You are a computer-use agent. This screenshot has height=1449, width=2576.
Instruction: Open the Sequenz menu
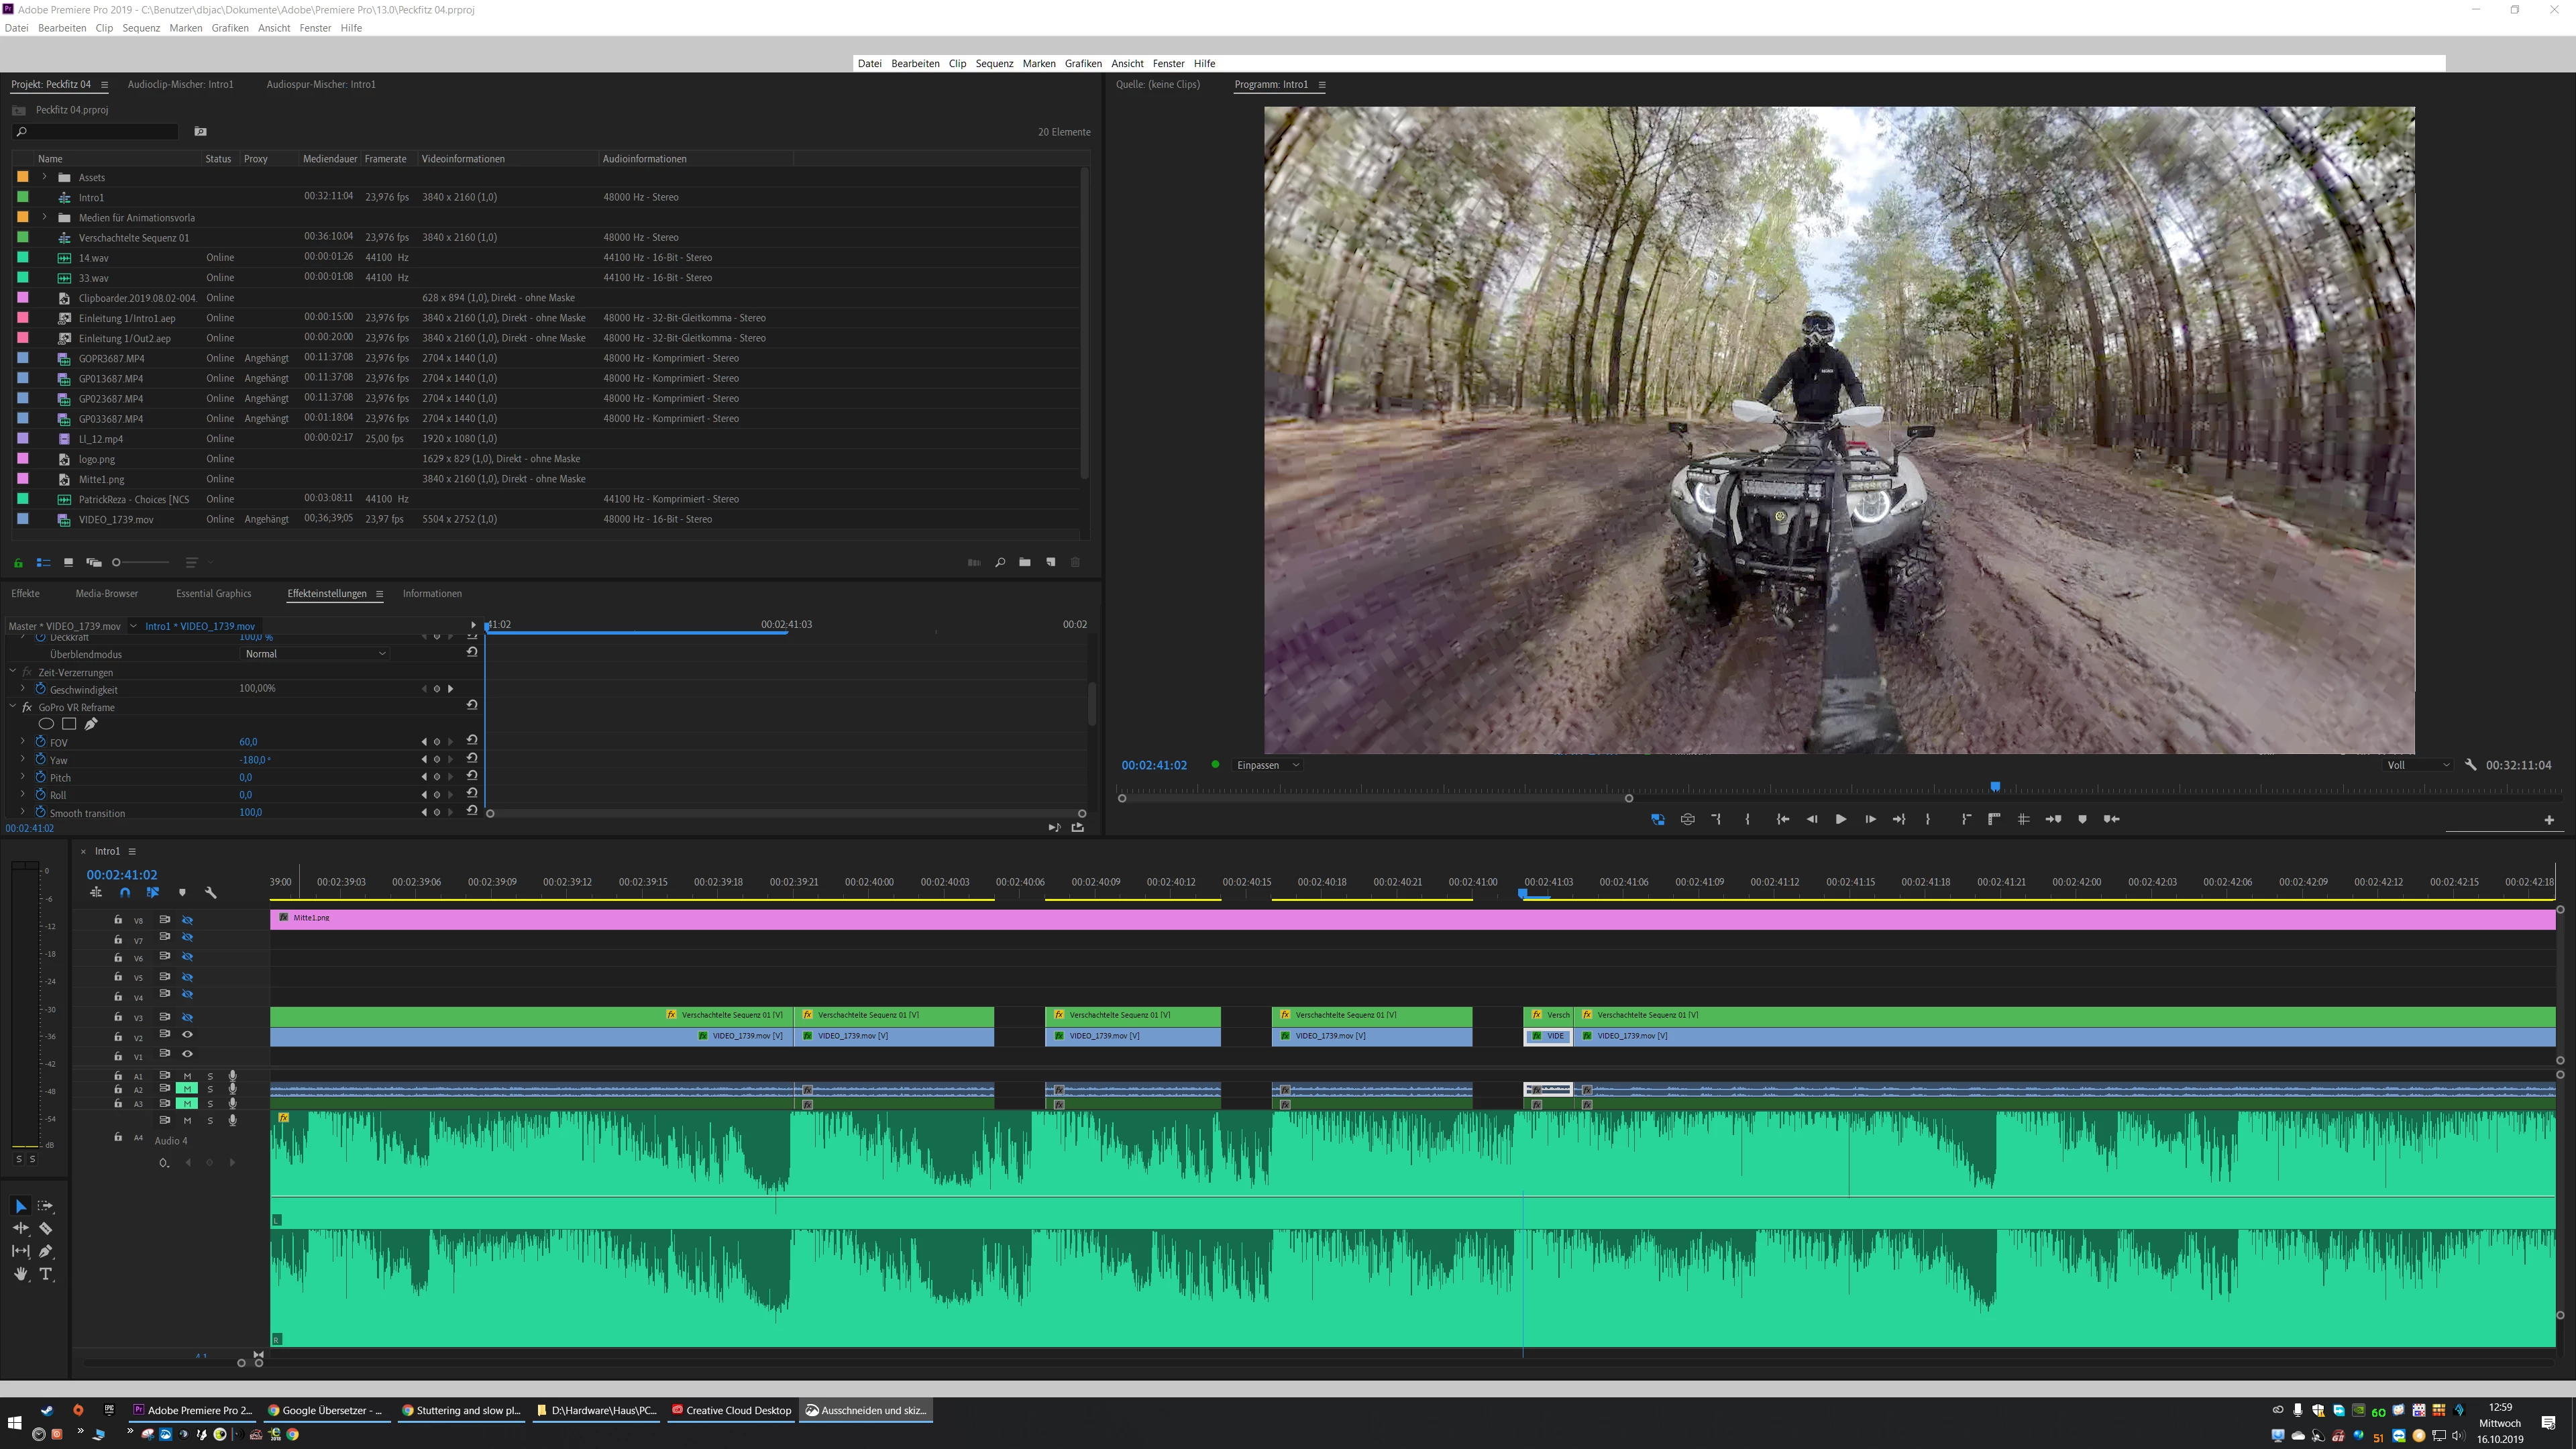(140, 28)
